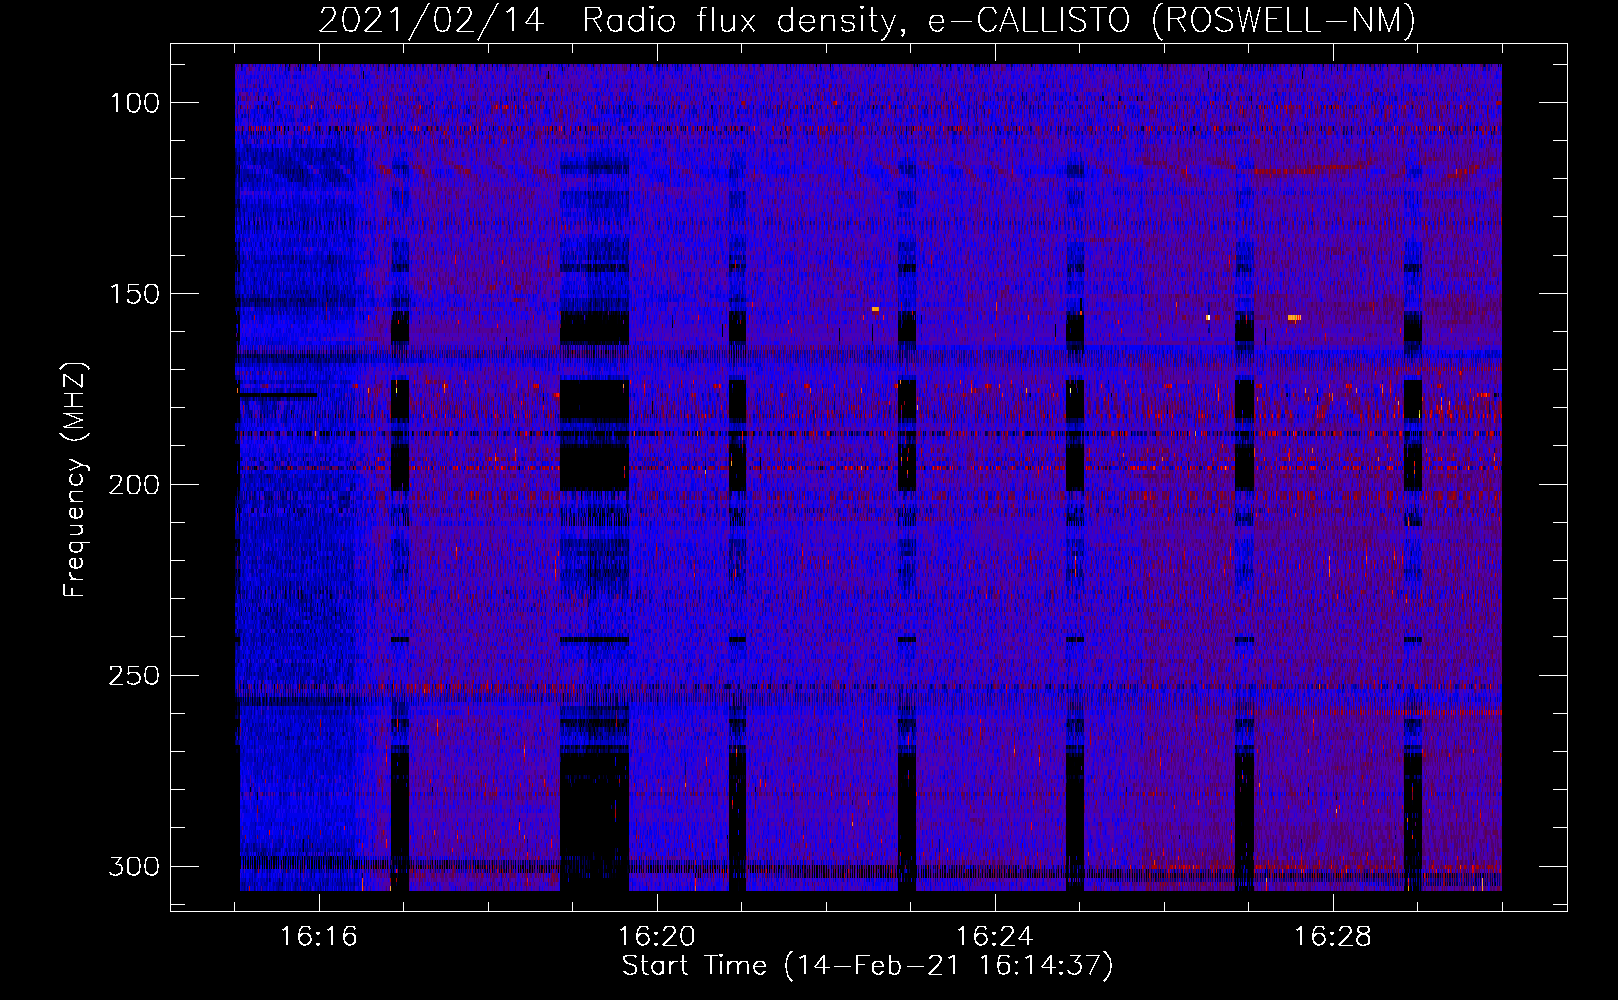Click the 250 frequency tick label
The image size is (1618, 1000).
point(134,676)
